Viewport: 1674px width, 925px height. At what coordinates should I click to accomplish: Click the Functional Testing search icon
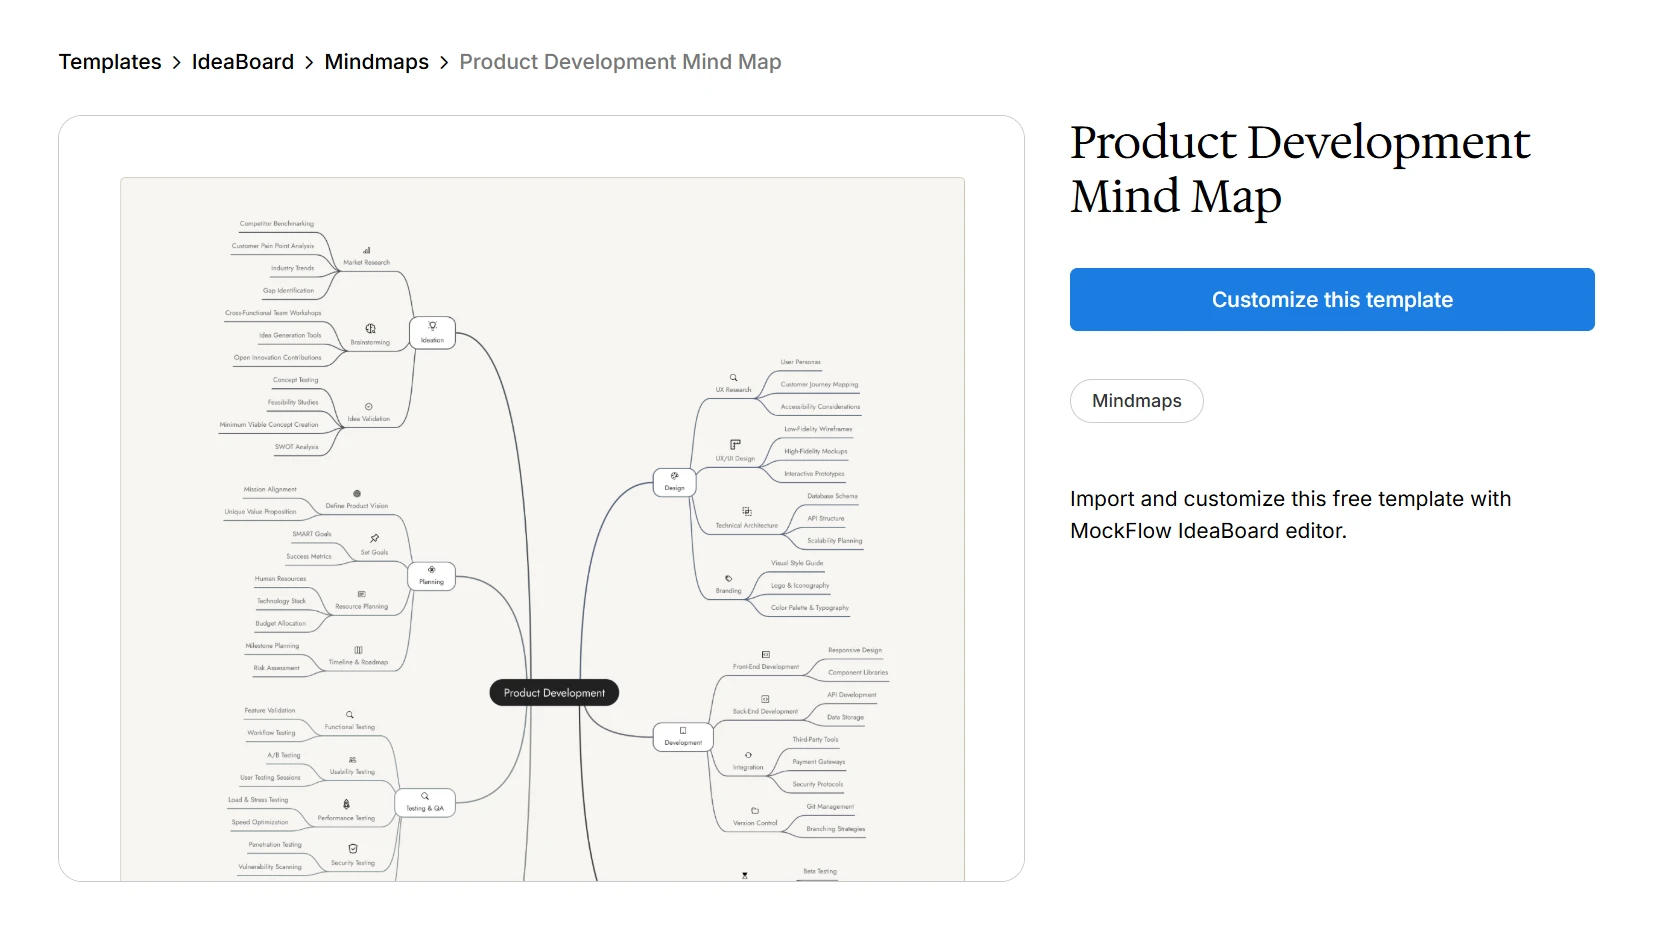(350, 715)
